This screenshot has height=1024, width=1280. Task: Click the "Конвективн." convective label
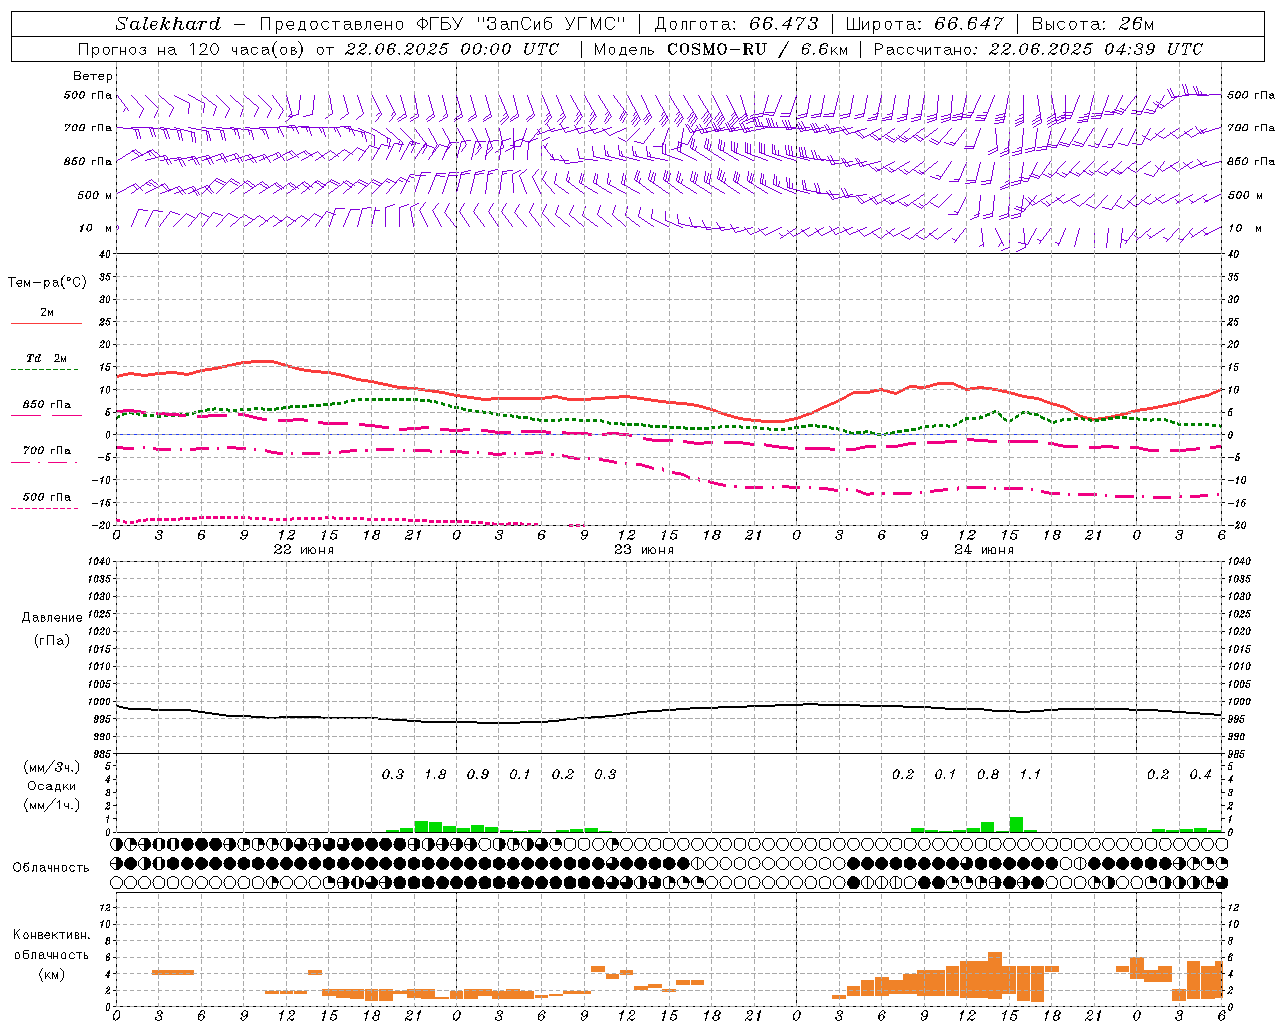[x=51, y=935]
